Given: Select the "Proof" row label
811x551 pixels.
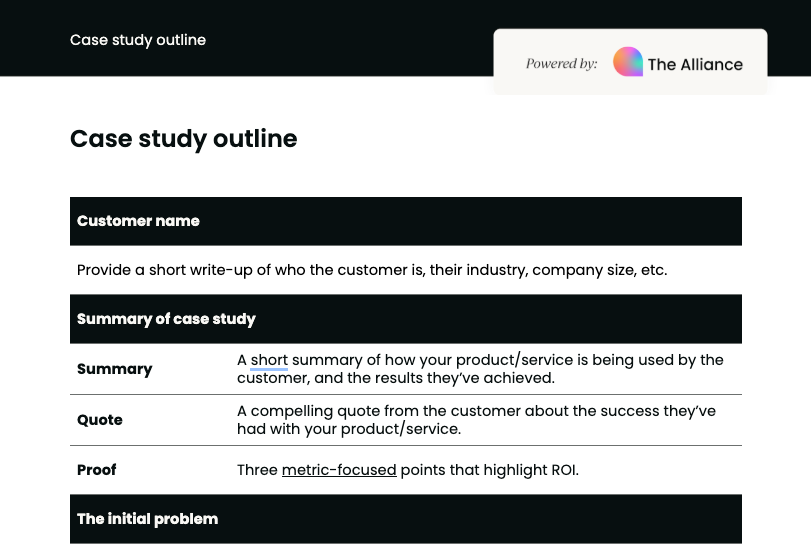Looking at the screenshot, I should click(97, 470).
